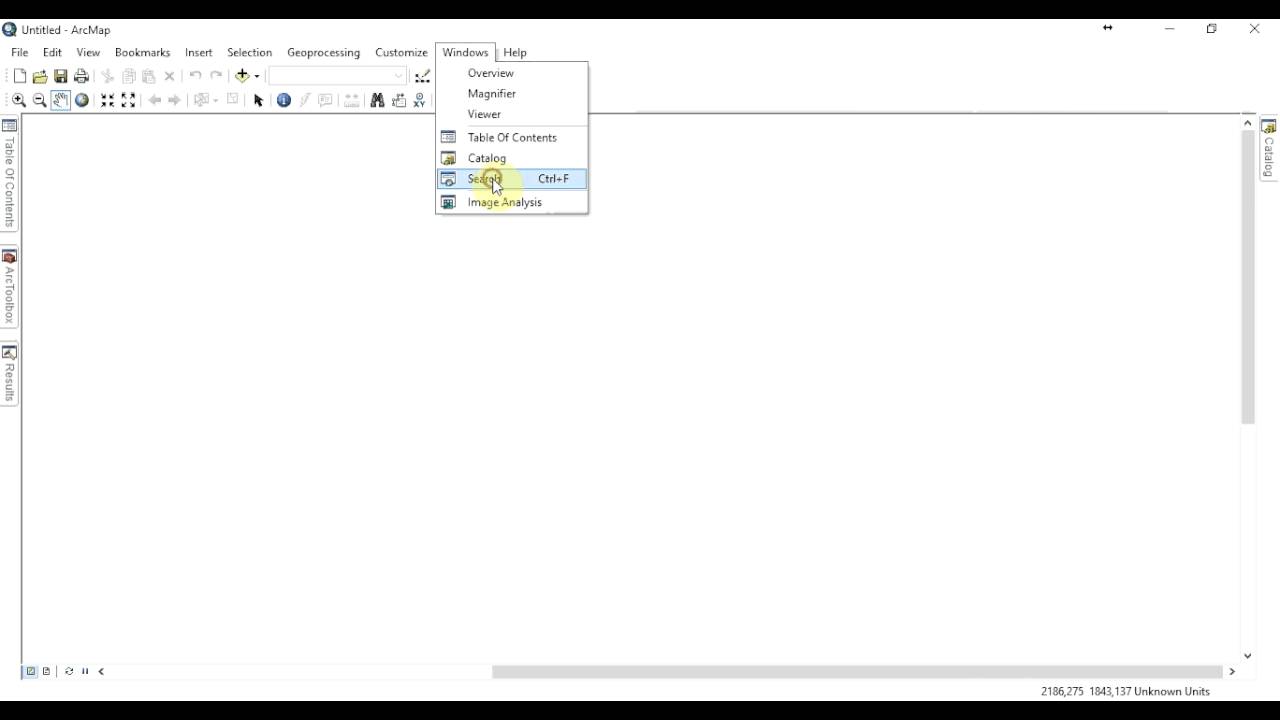Open the Geoprocessing menu

[324, 52]
